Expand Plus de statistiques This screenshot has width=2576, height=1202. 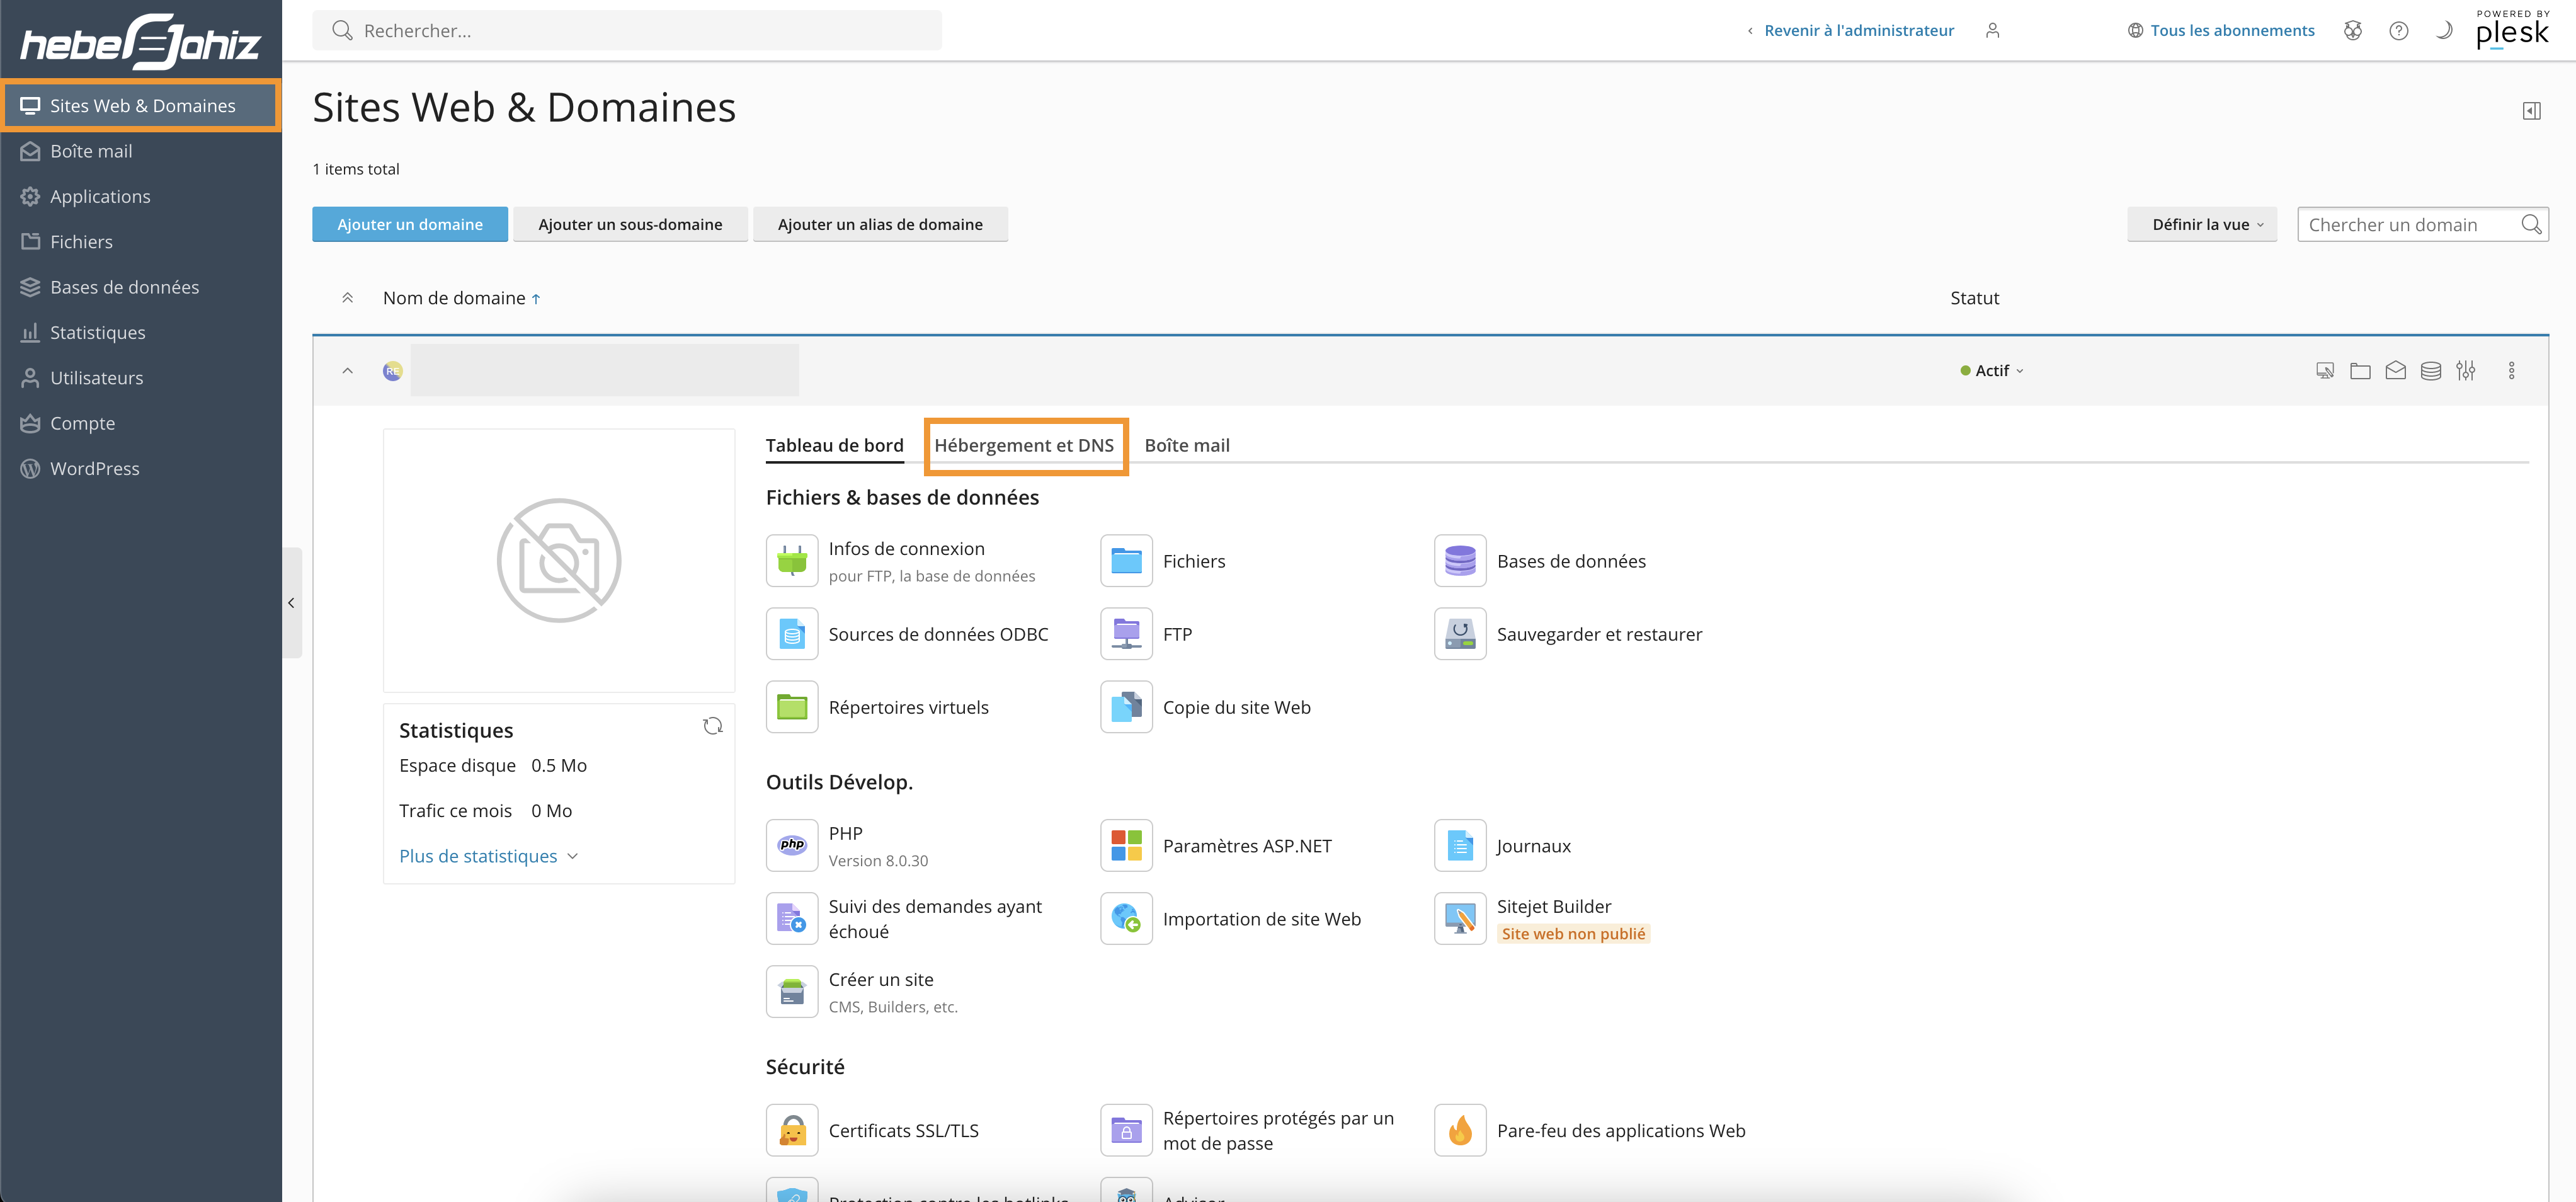pyautogui.click(x=488, y=856)
